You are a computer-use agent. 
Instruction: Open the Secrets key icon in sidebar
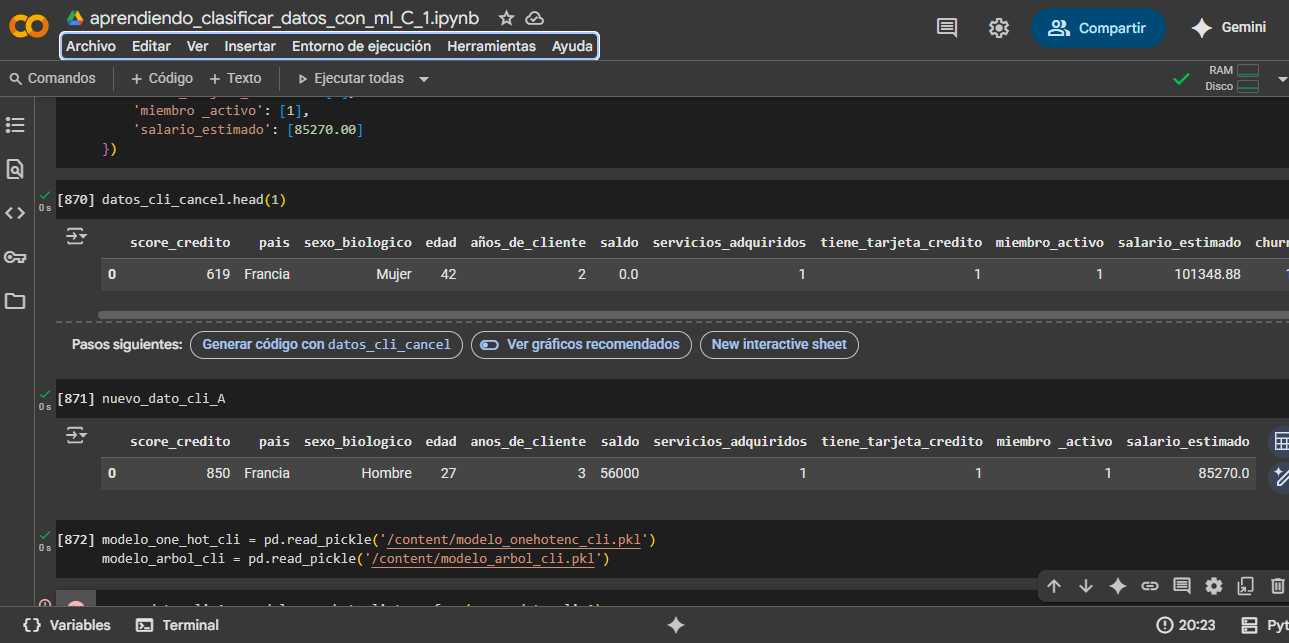click(x=15, y=257)
